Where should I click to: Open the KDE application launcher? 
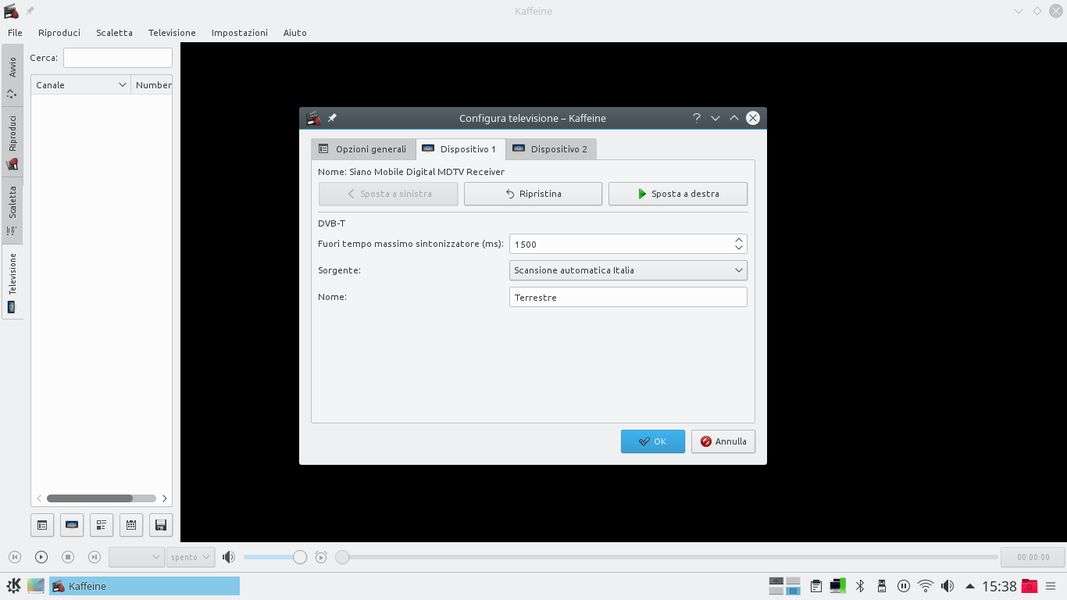pos(13,586)
